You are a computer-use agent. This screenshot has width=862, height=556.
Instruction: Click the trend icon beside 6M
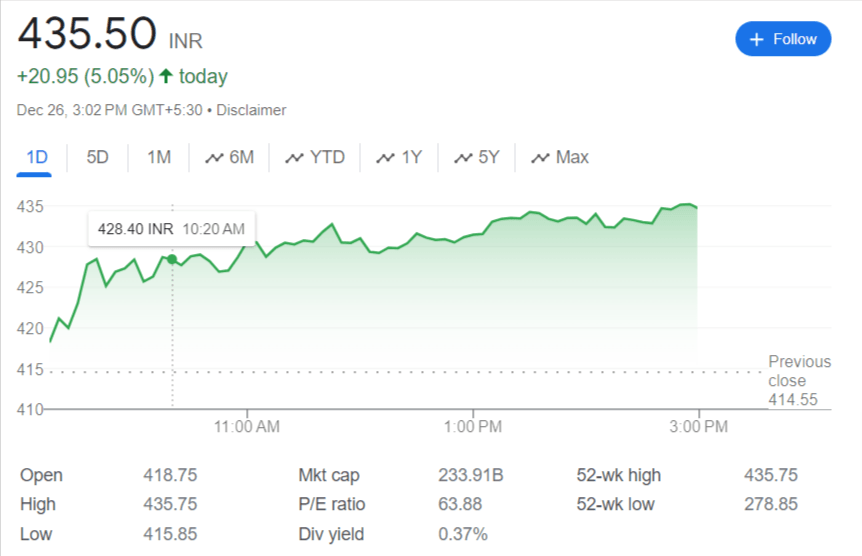(x=214, y=158)
